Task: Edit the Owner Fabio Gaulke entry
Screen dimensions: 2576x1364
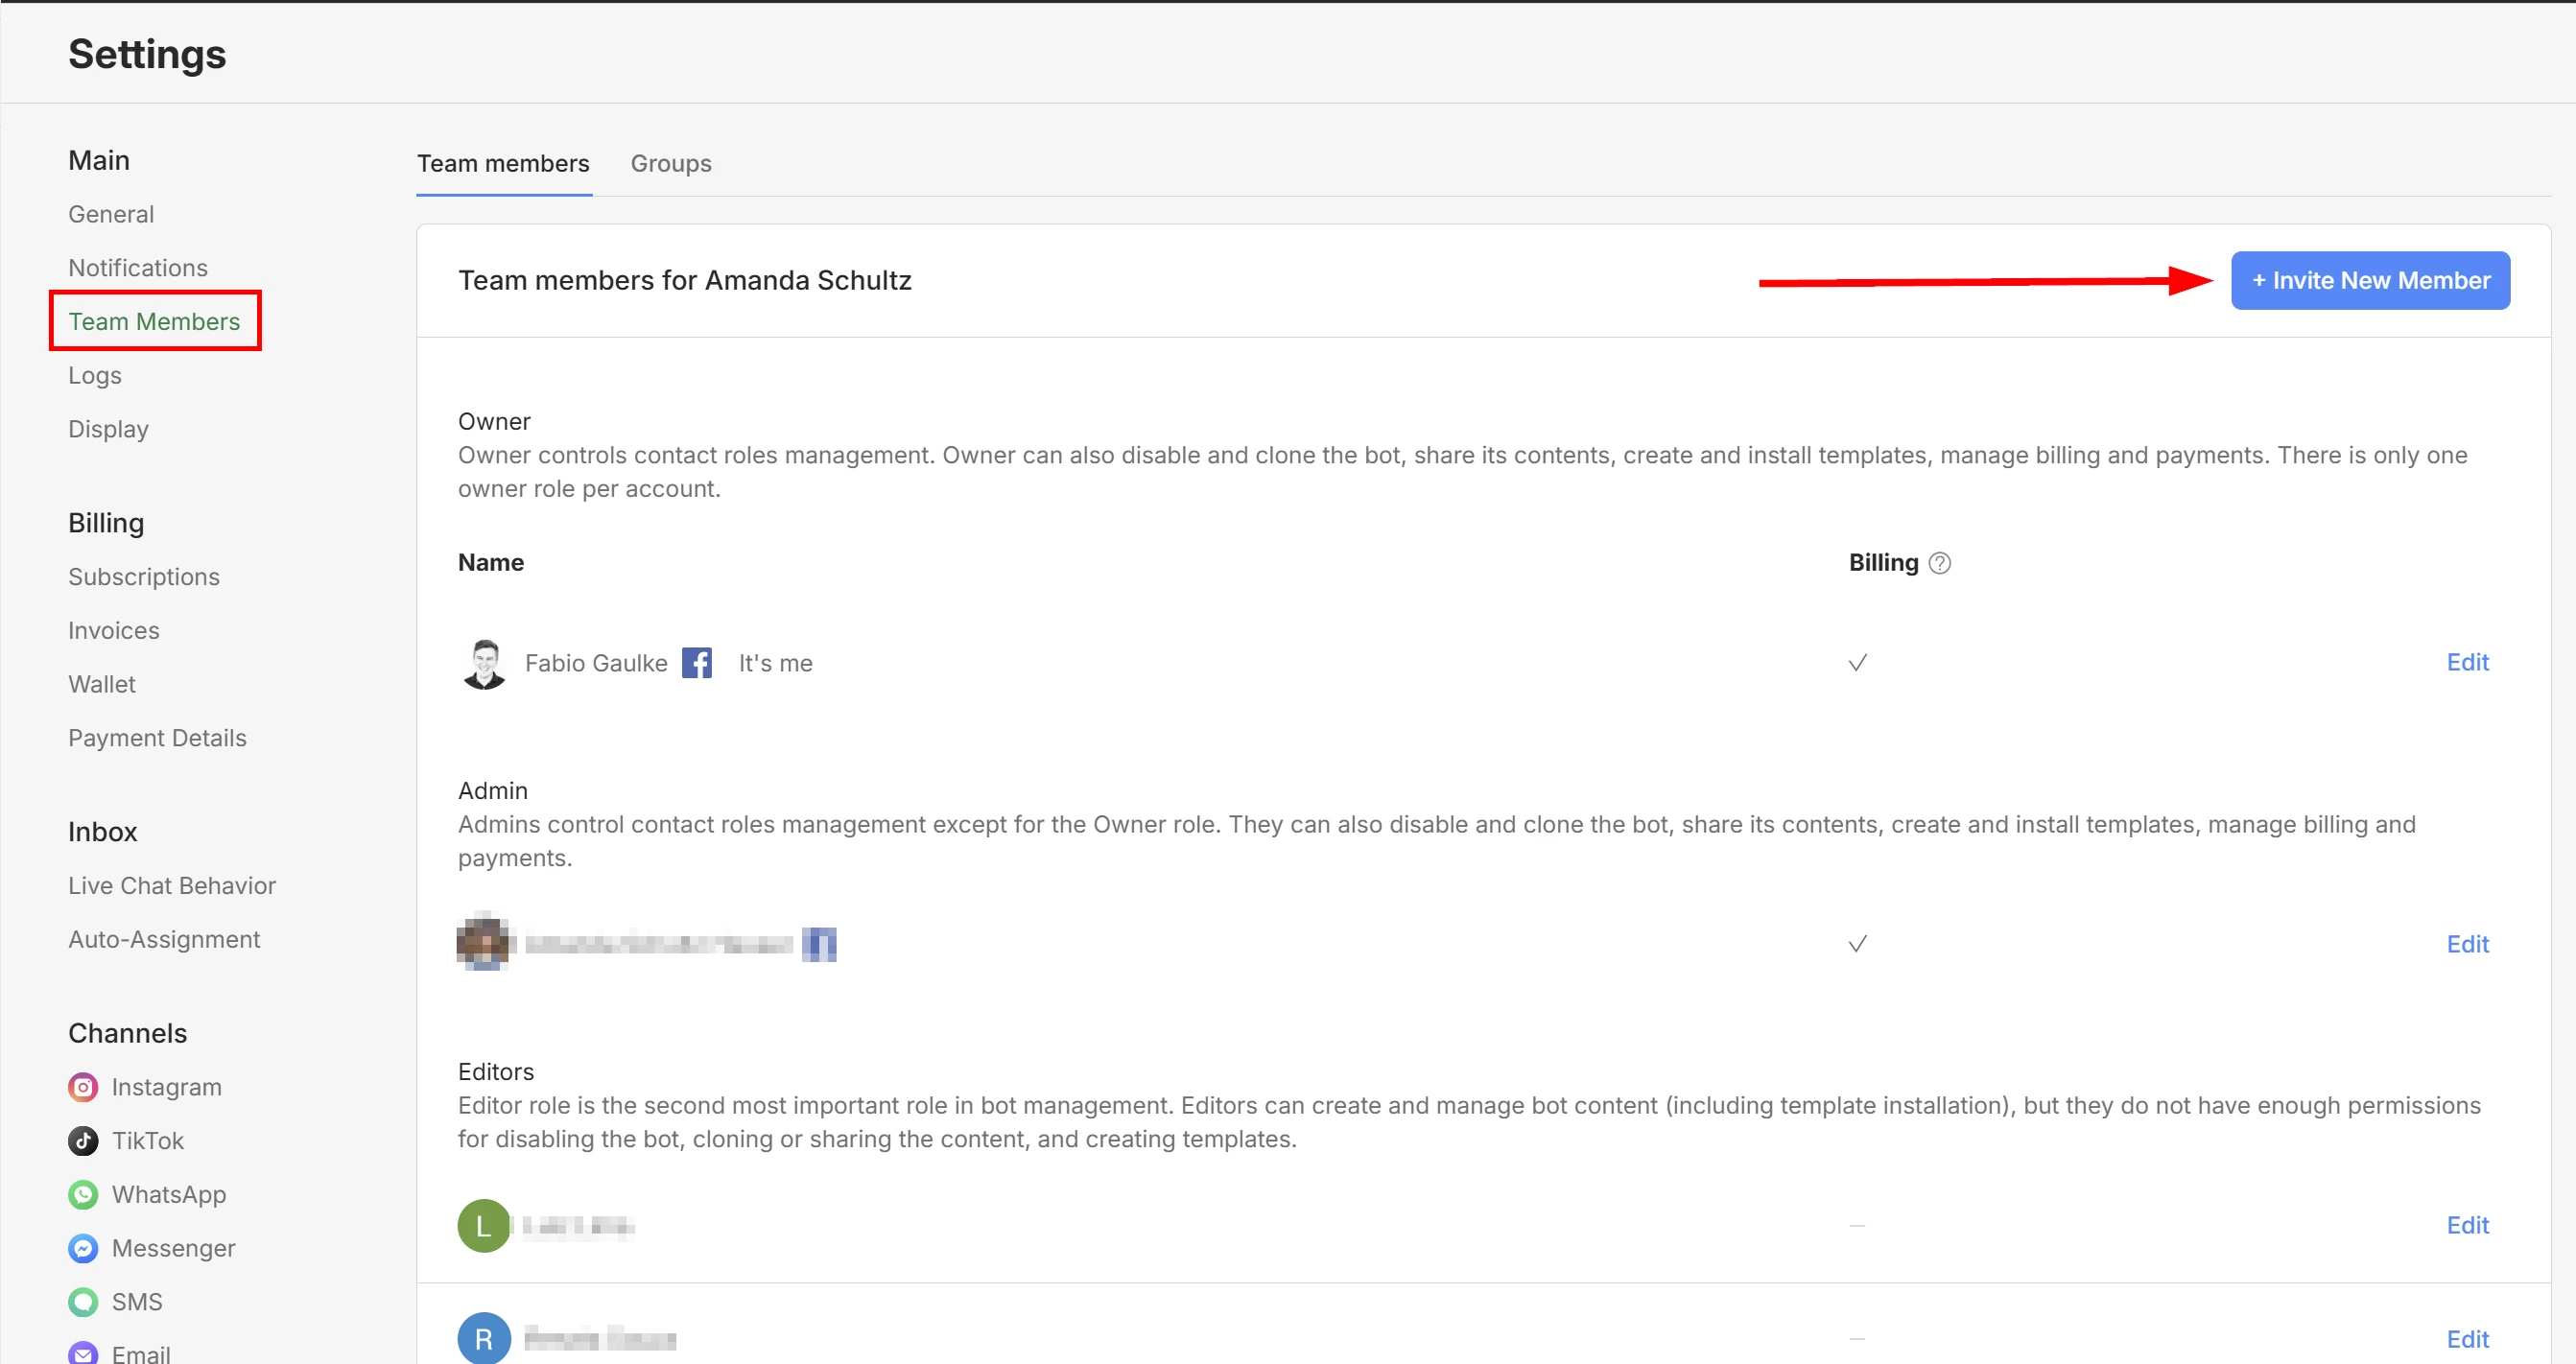Action: point(2467,662)
